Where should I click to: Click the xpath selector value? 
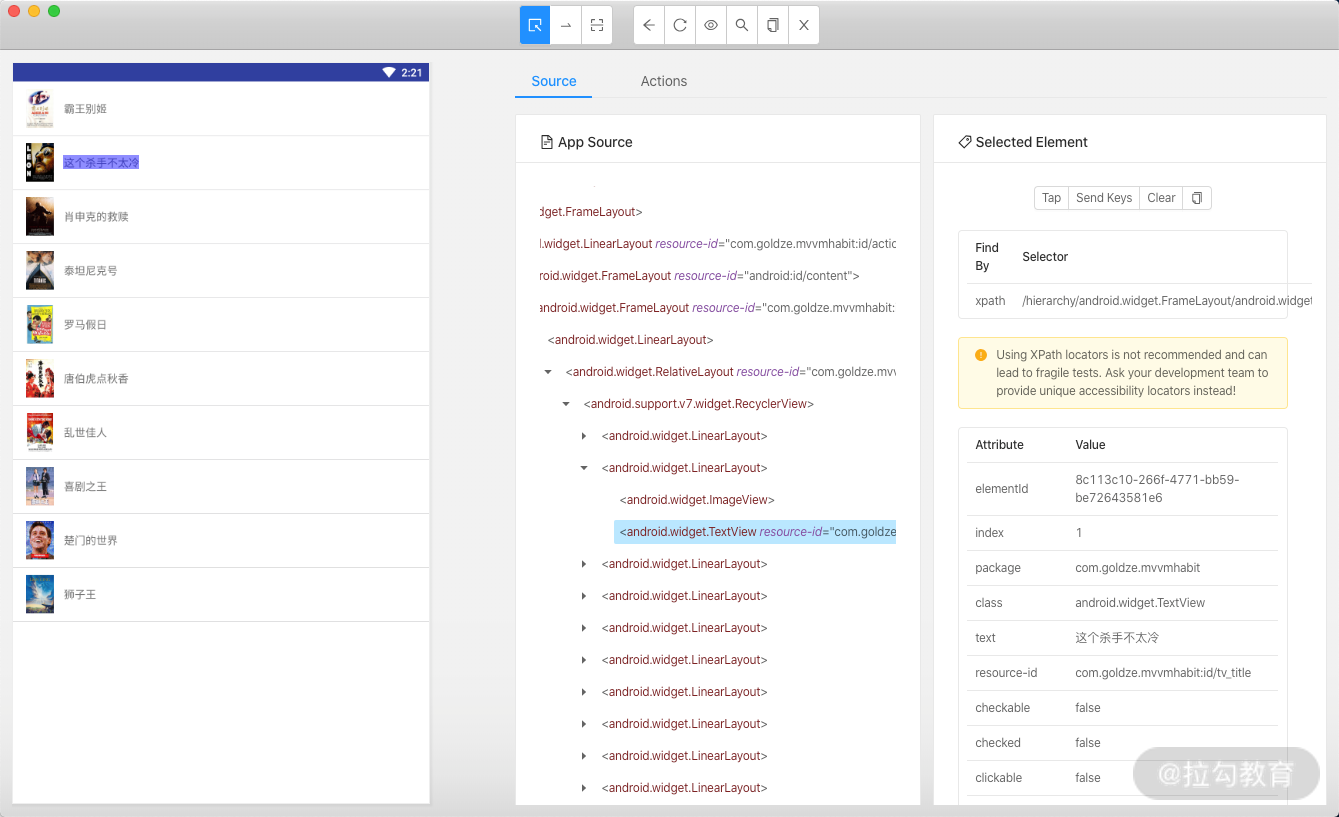1167,301
